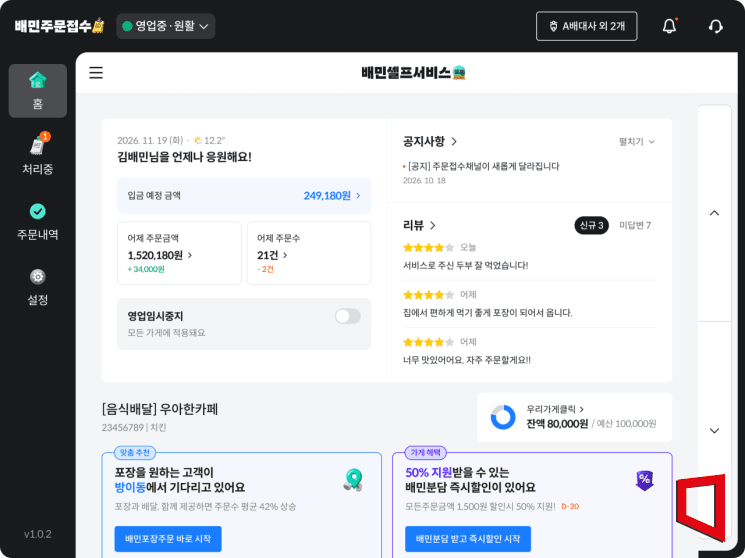Click the 처리중 badge showing 1
Viewport: 745px width, 558px height.
coord(45,136)
